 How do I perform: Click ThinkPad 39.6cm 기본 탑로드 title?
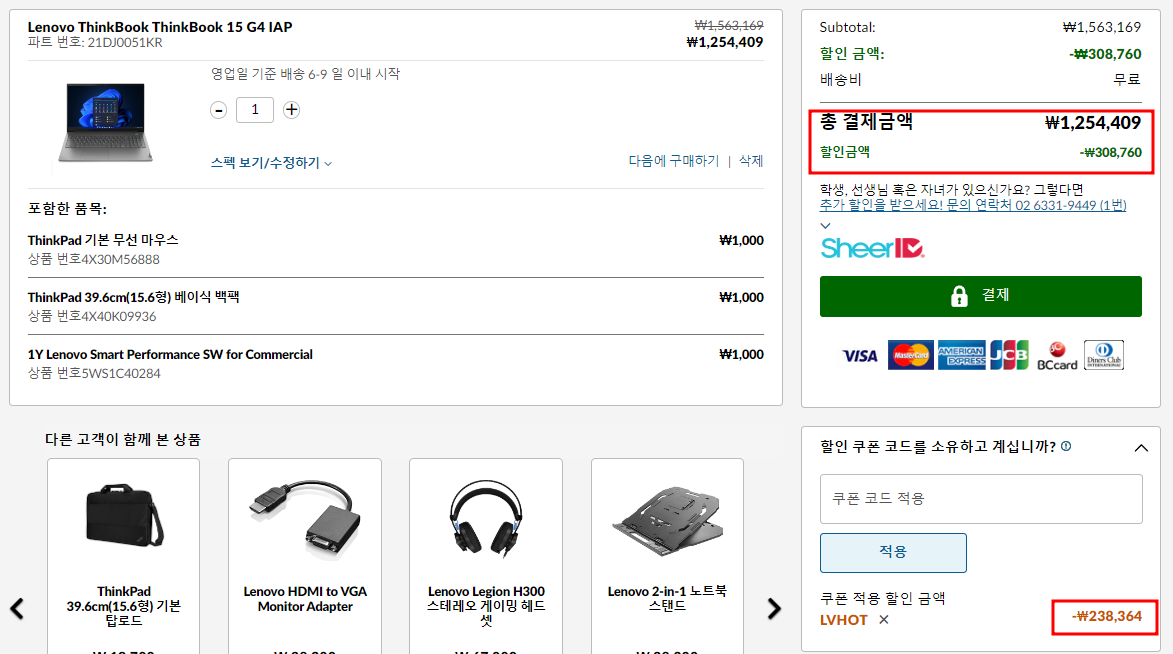[x=123, y=606]
